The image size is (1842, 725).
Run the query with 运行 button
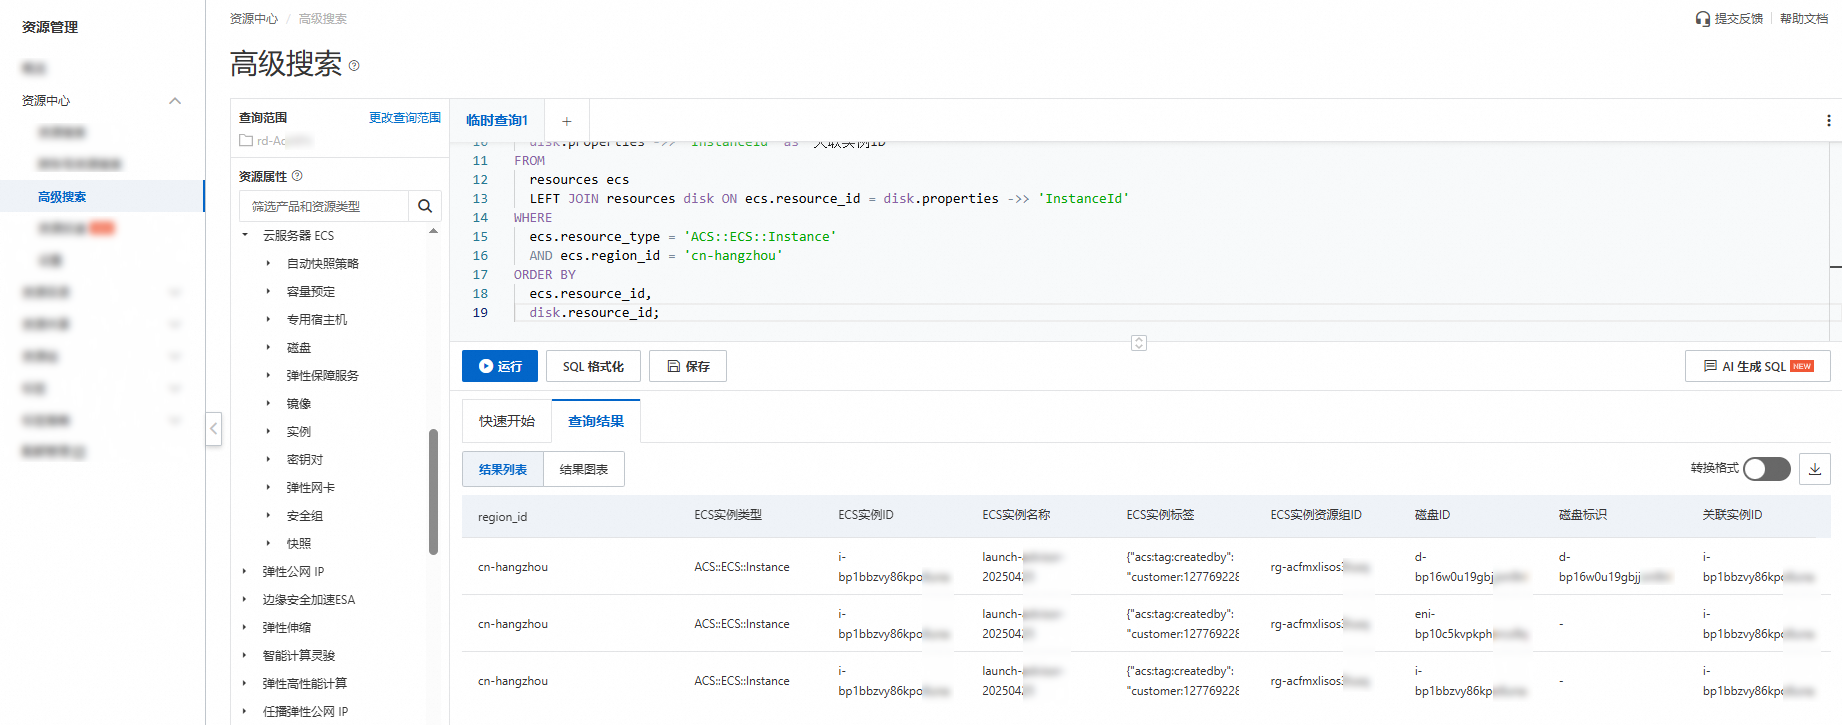coord(500,366)
